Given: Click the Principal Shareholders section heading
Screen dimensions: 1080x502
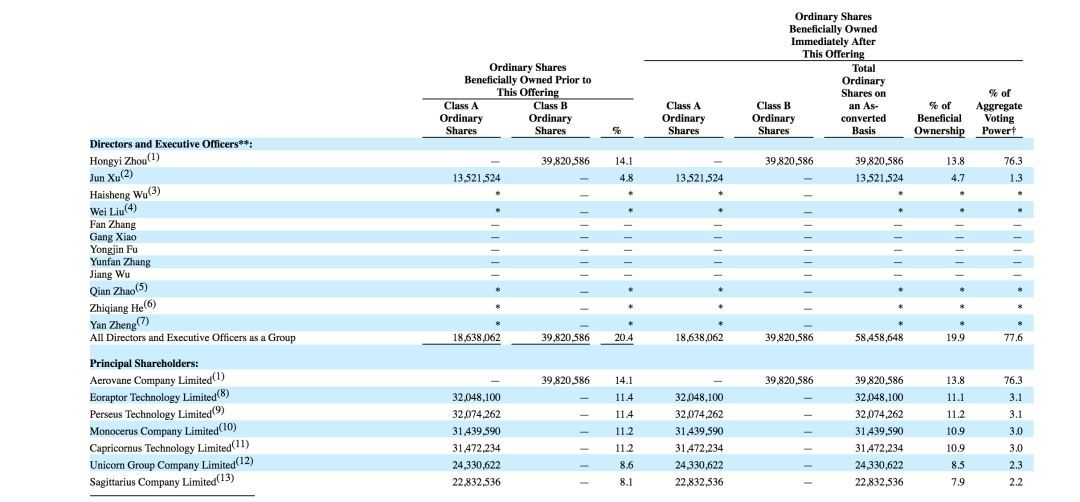Looking at the screenshot, I should [x=144, y=363].
